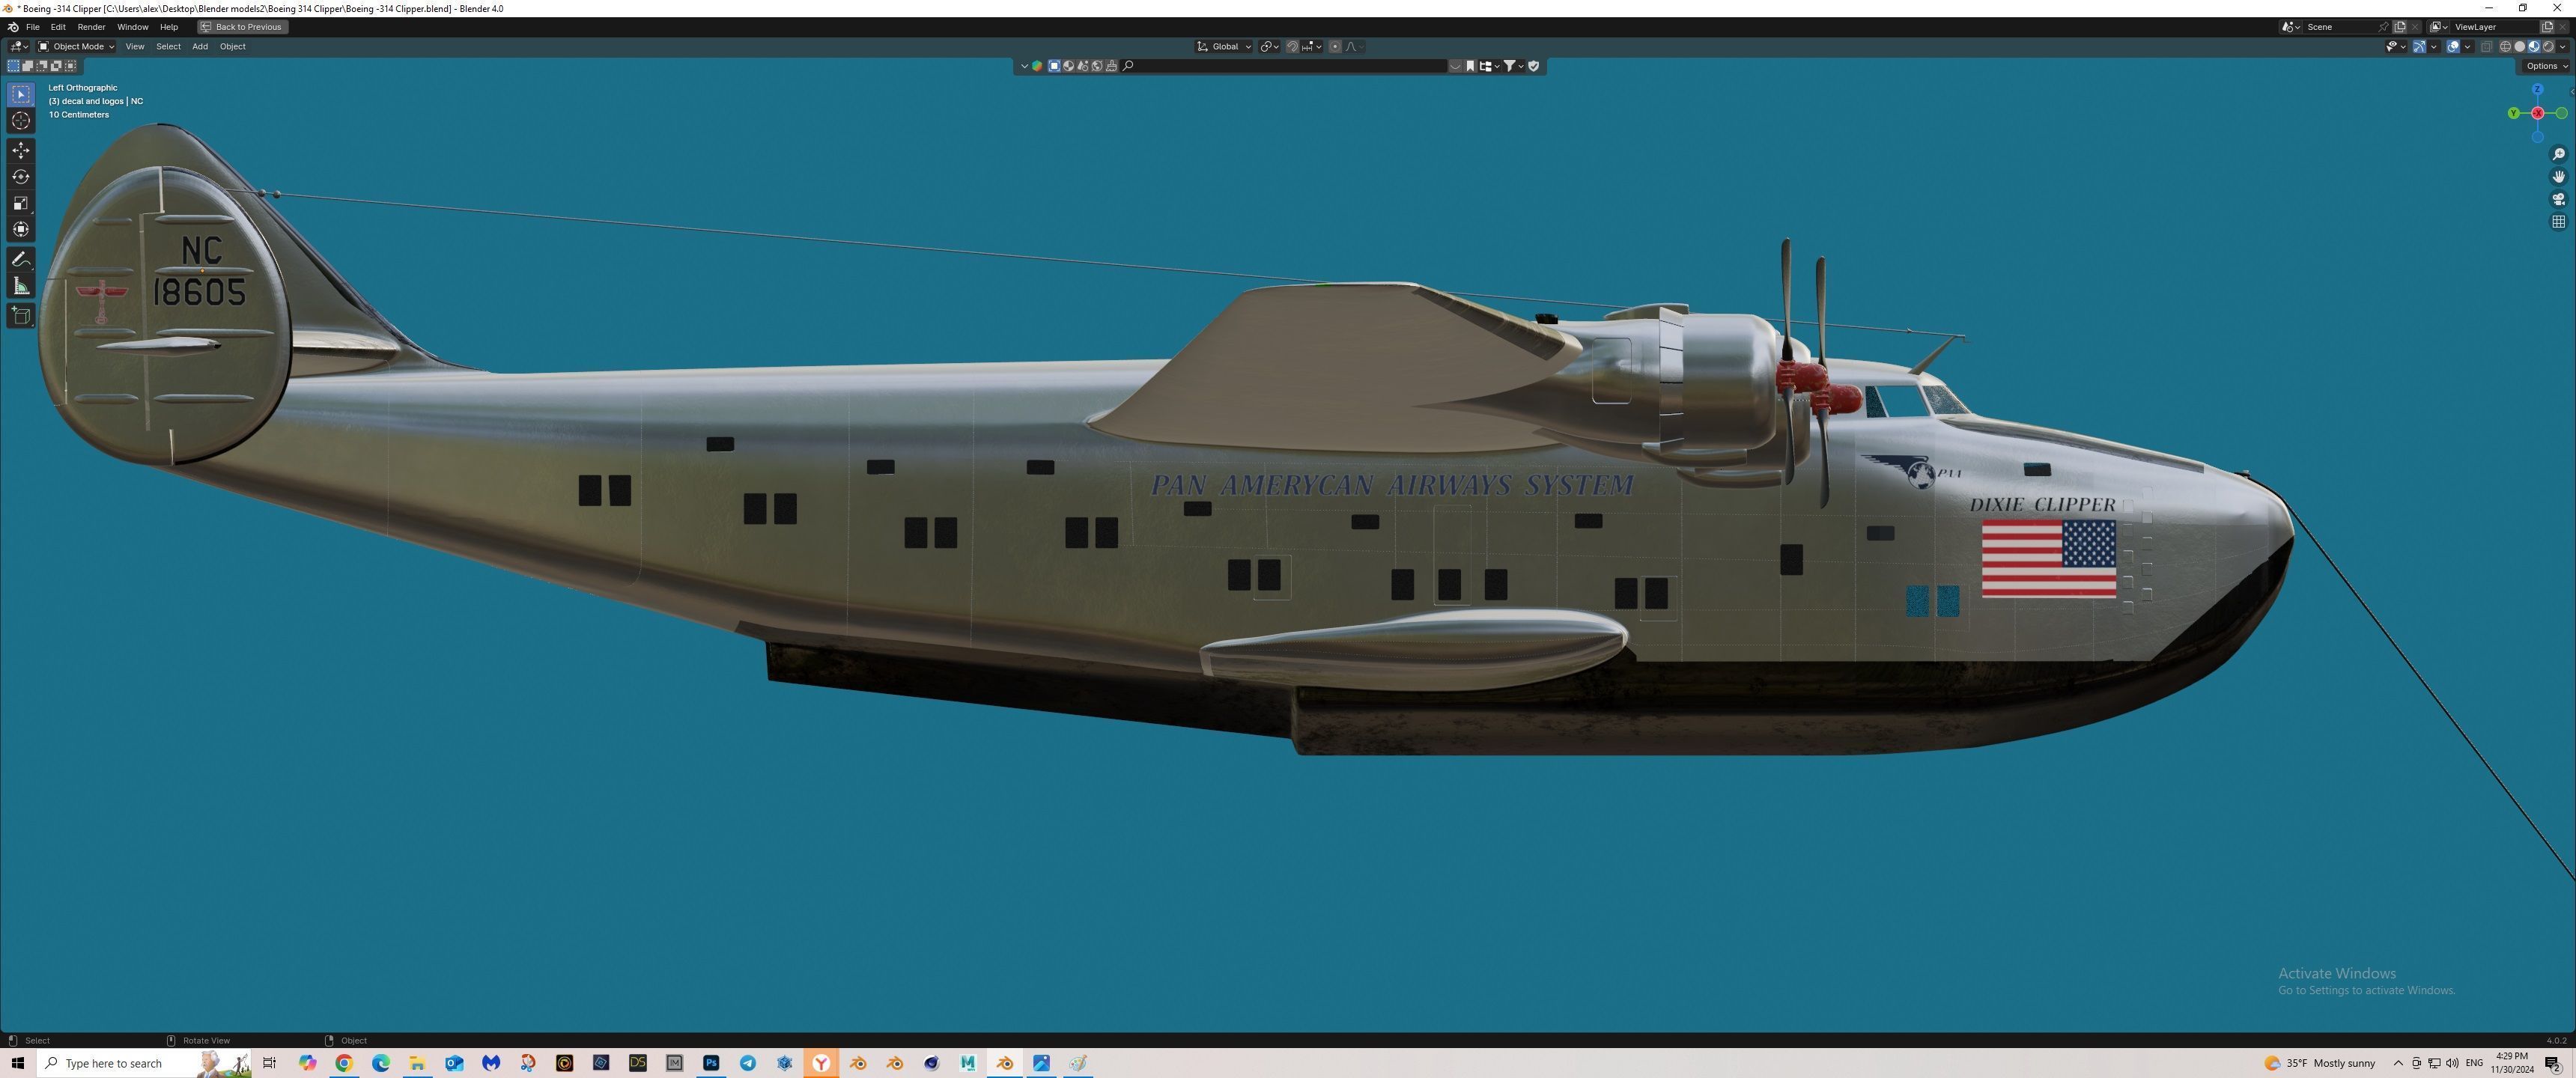Open the Window menu

click(132, 27)
